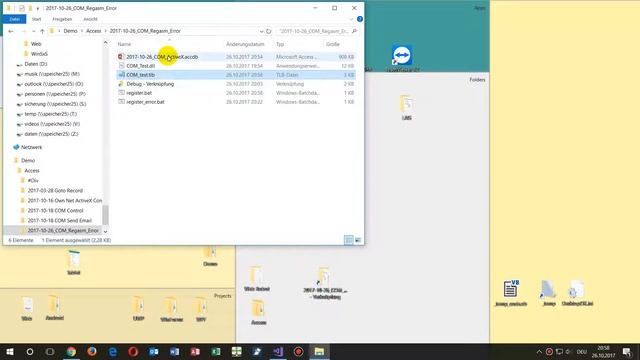This screenshot has width=640, height=360.
Task: Click the Explorer forward arrow
Action: 24,31
